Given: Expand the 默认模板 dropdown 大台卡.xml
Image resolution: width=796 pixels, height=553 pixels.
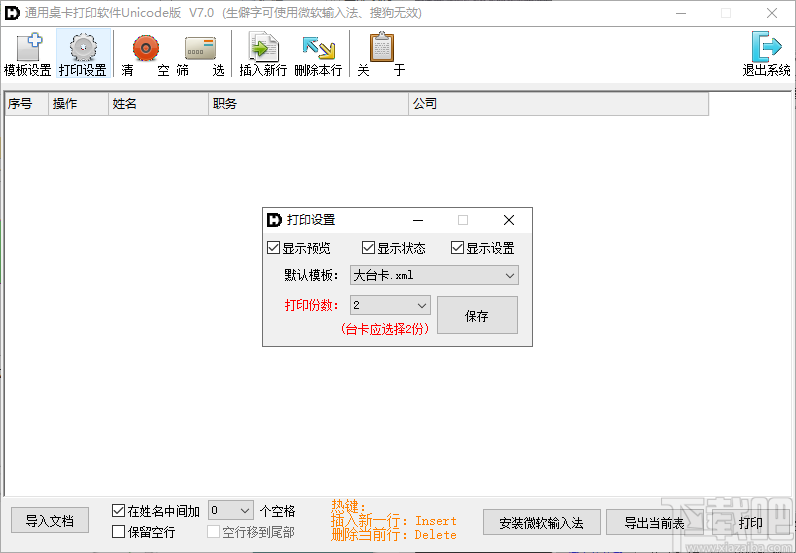Looking at the screenshot, I should point(435,276).
